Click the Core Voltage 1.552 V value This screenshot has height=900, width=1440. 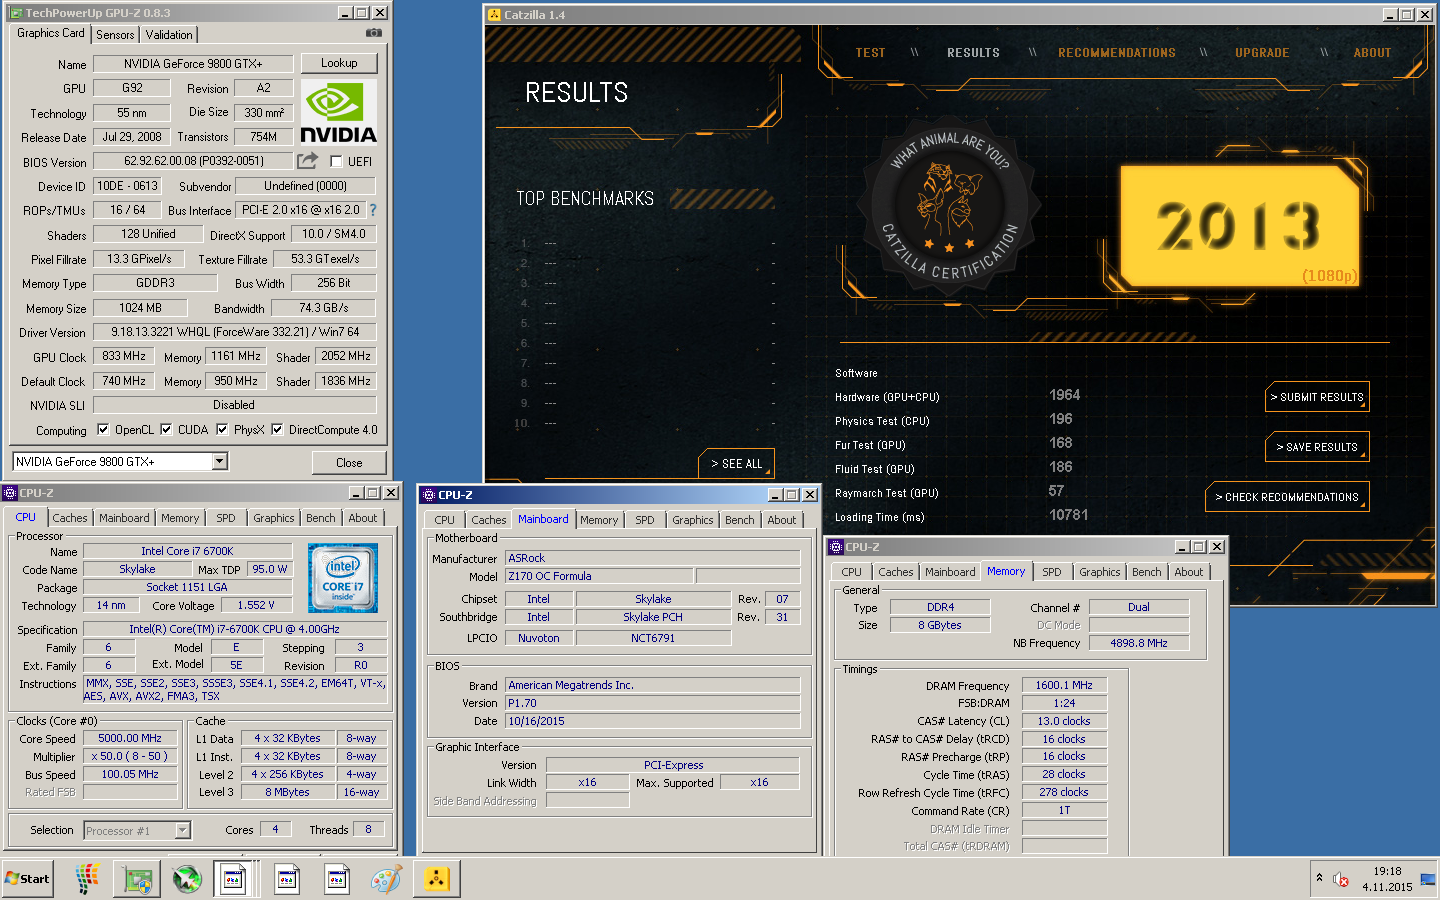click(255, 605)
